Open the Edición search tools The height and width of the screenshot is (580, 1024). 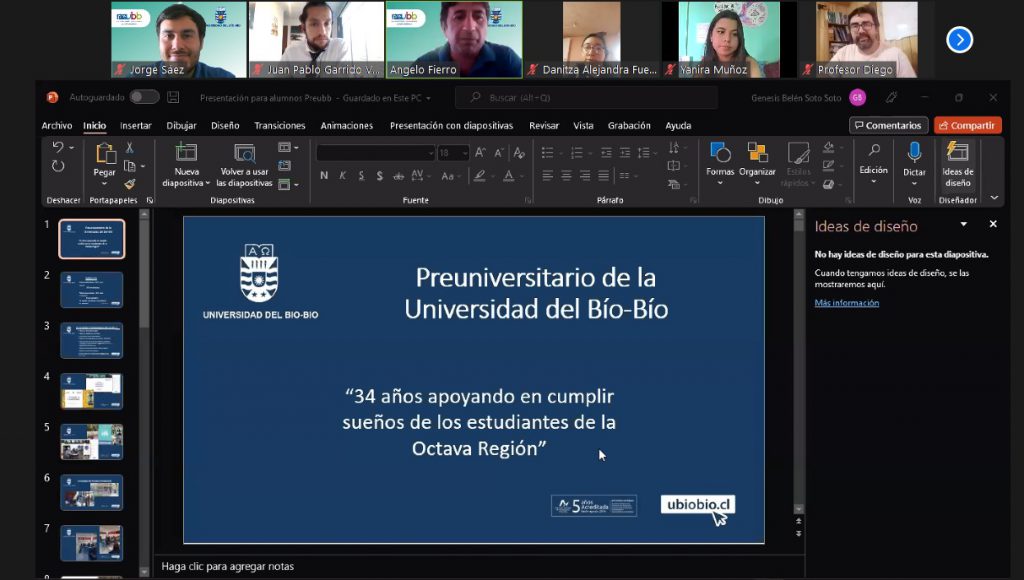click(x=873, y=163)
